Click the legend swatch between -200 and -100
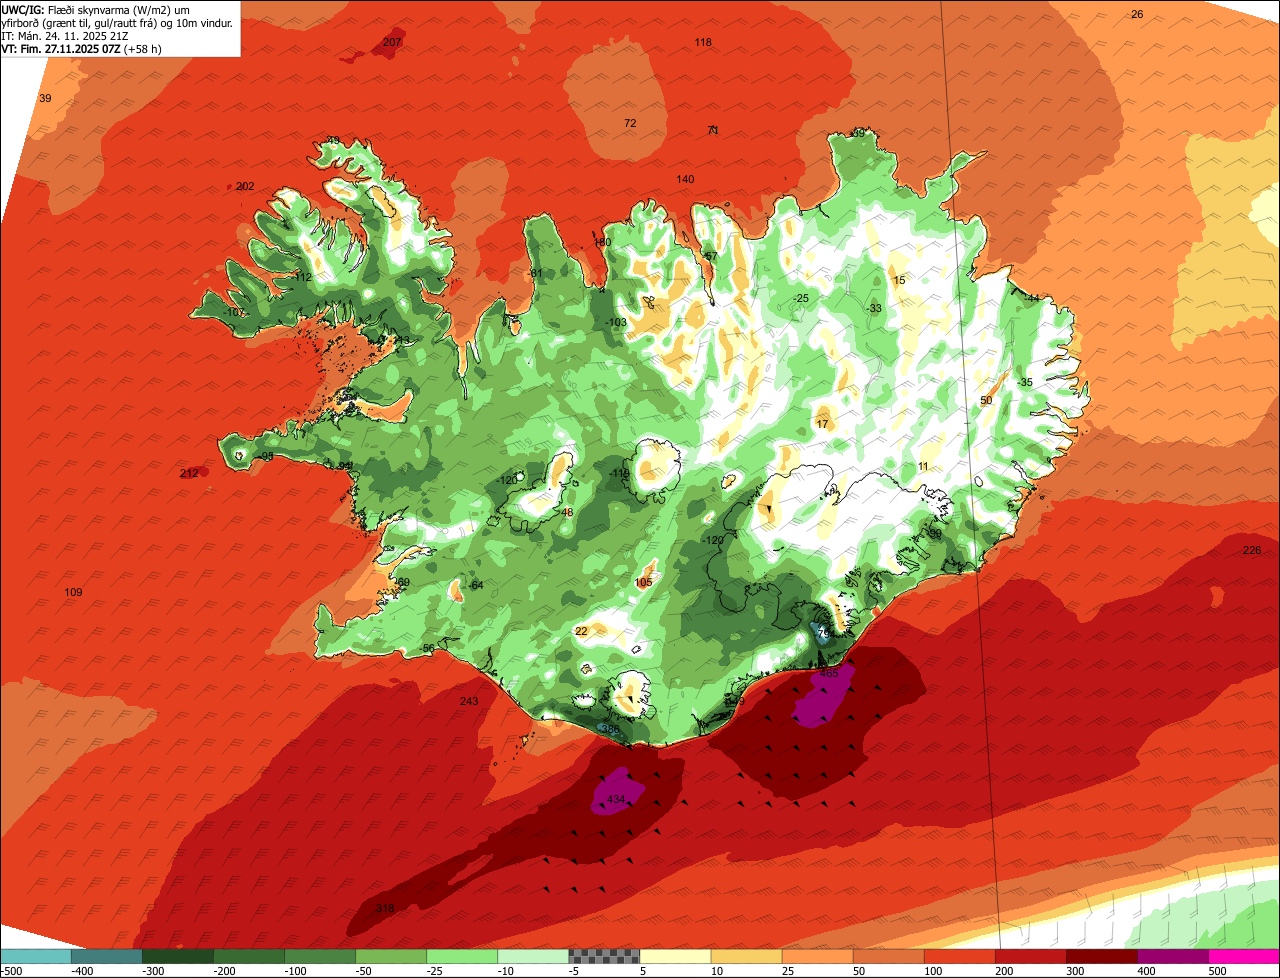Image resolution: width=1280 pixels, height=978 pixels. [x=249, y=956]
